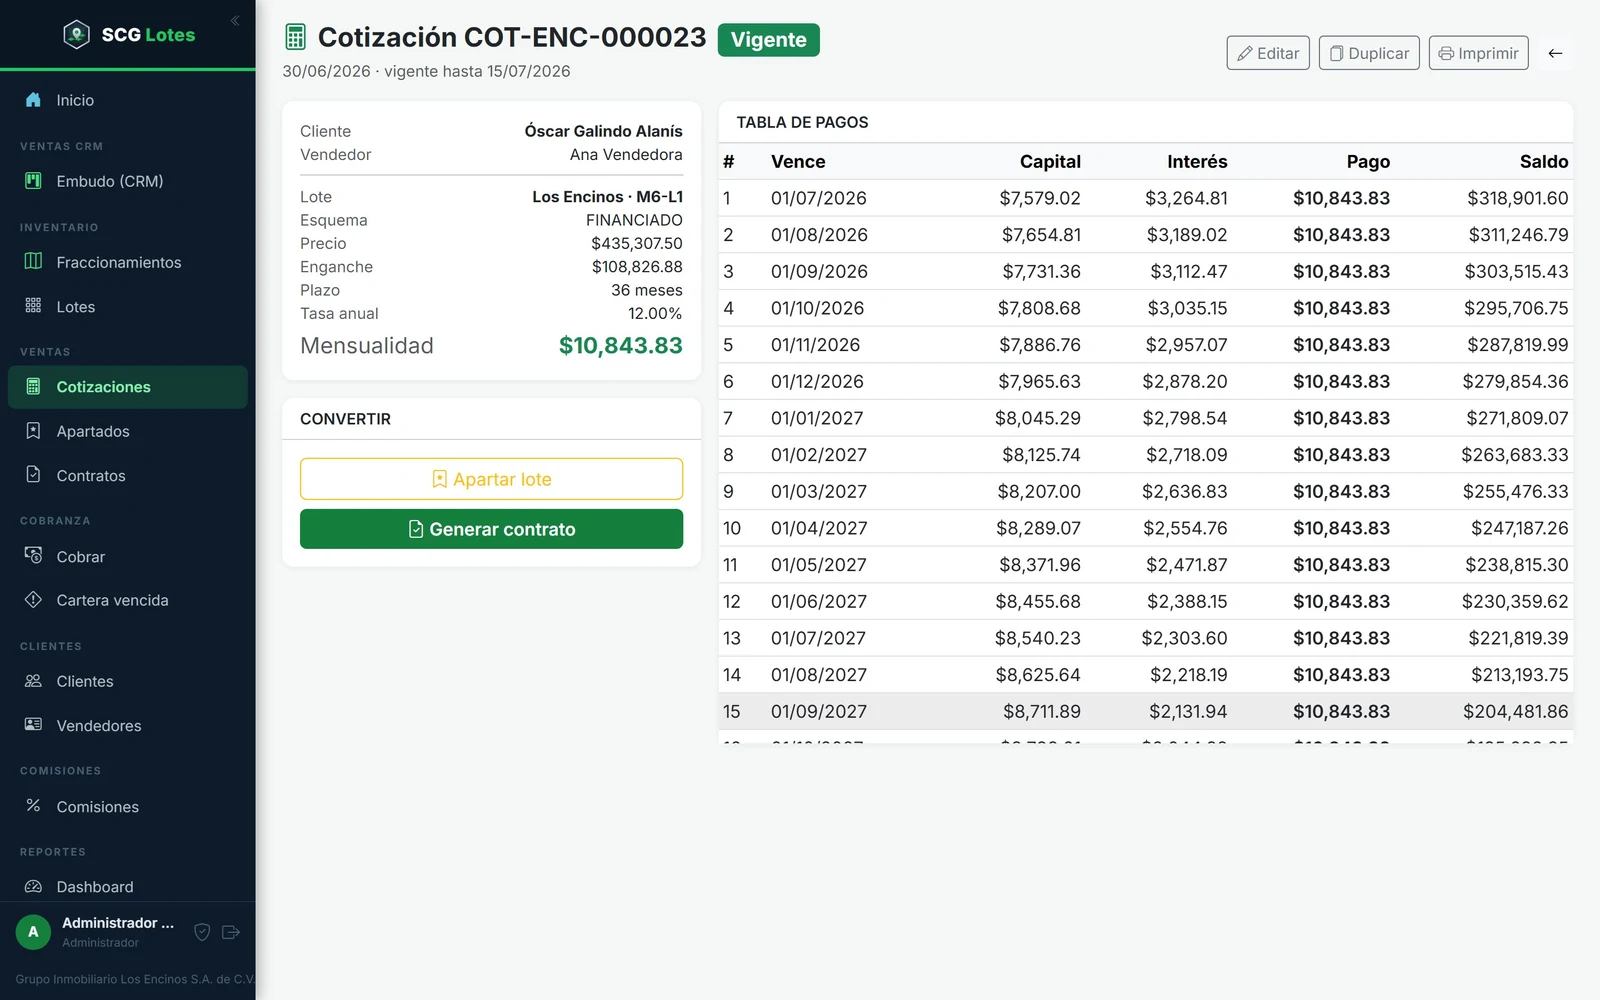This screenshot has height=1000, width=1600.
Task: Open Cartera vencida
Action: [x=127, y=600]
